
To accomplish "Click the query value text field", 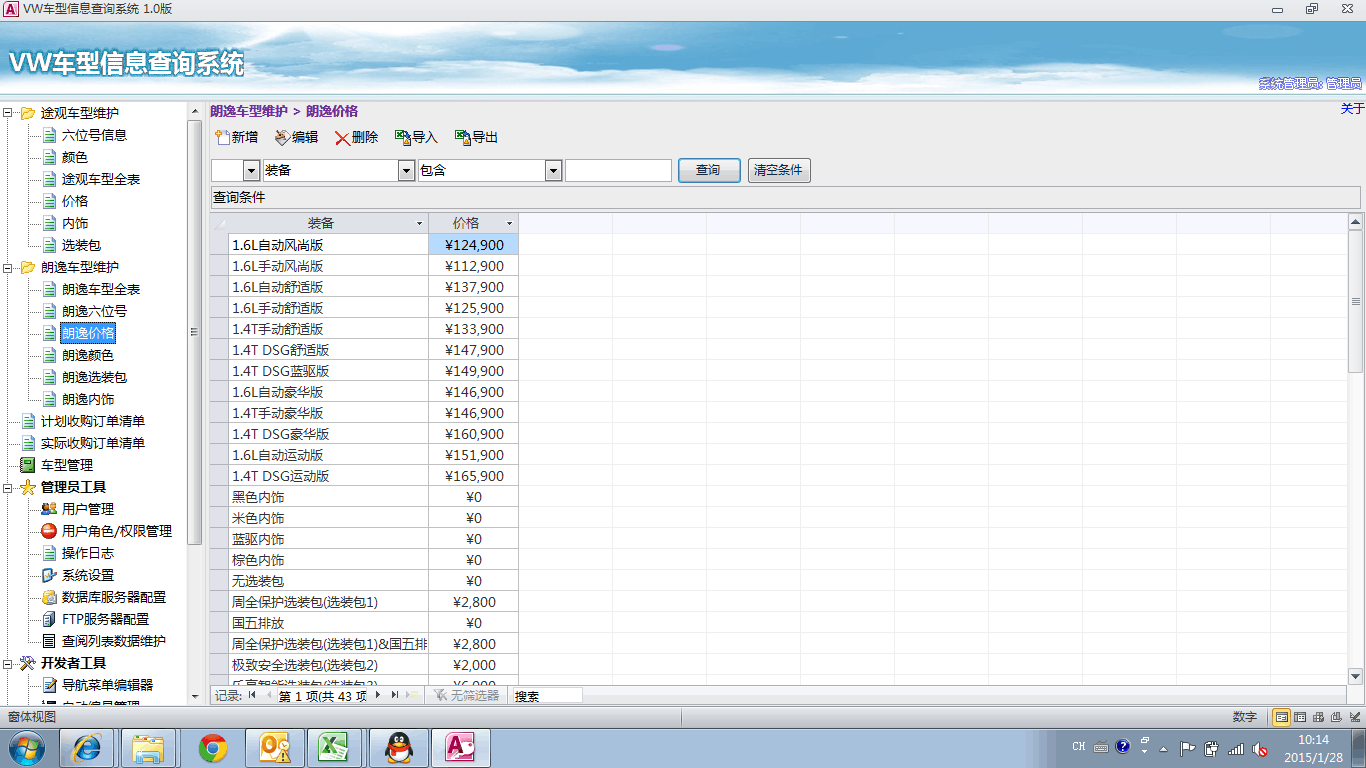I will coord(618,171).
